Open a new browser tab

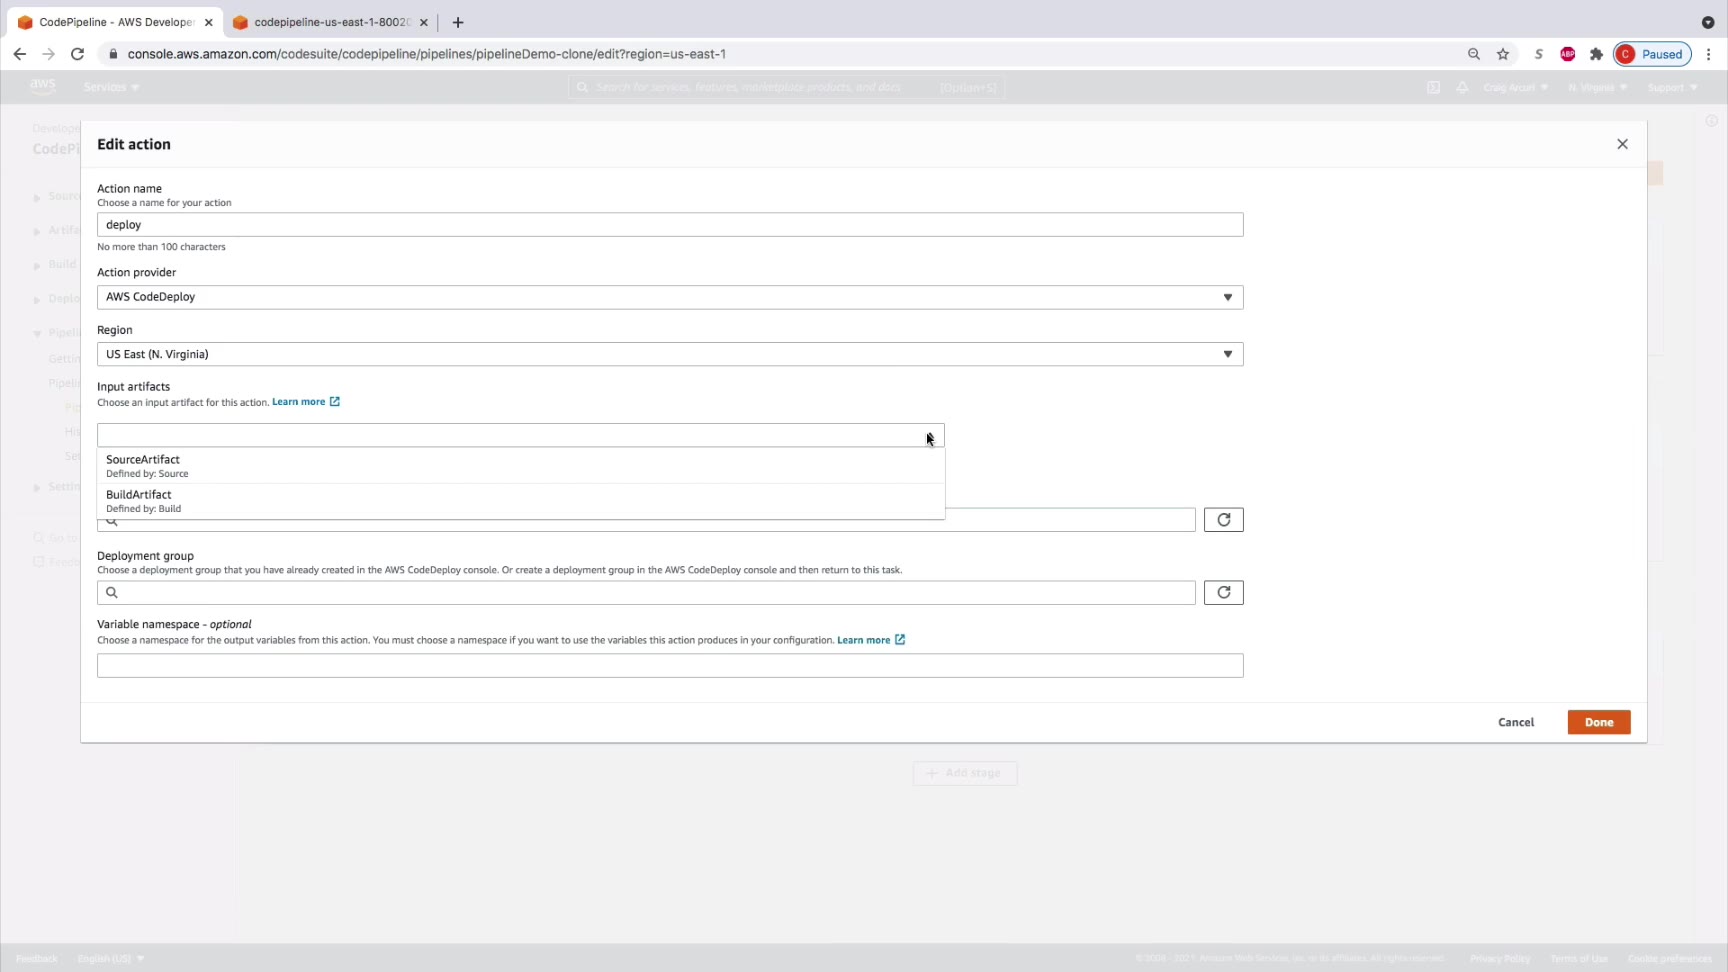coord(458,22)
